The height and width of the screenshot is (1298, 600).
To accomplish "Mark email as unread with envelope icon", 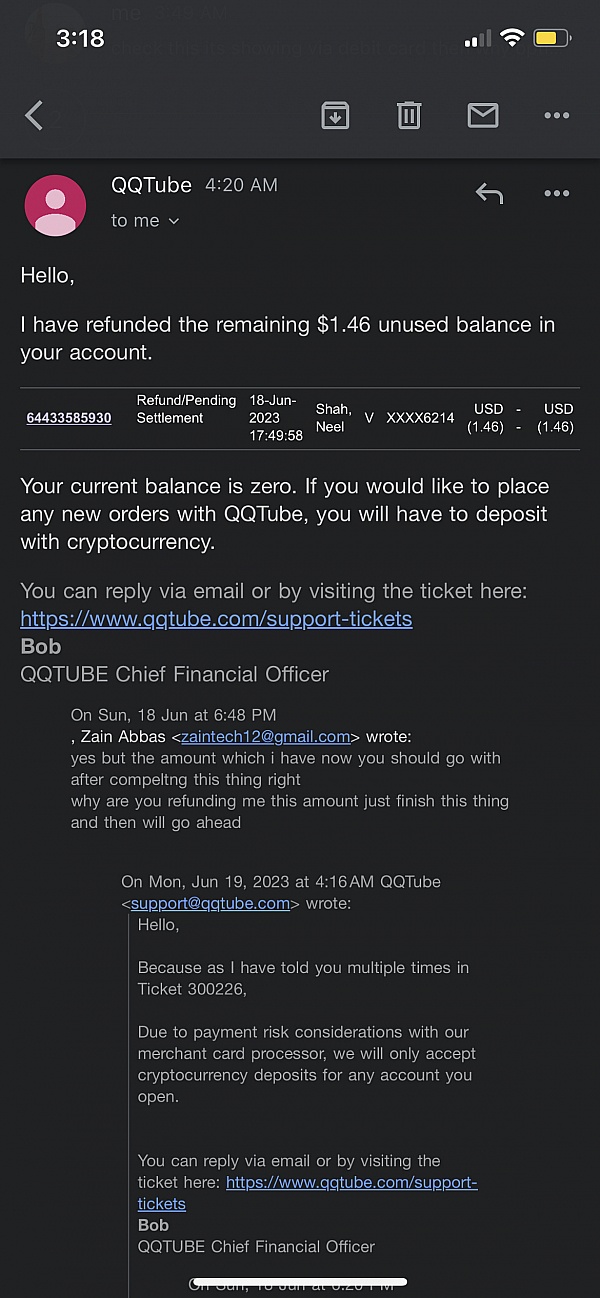I will [483, 116].
